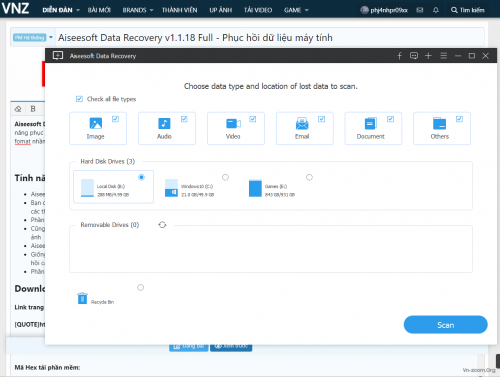
Task: Select the Video file type icon
Action: 233,123
